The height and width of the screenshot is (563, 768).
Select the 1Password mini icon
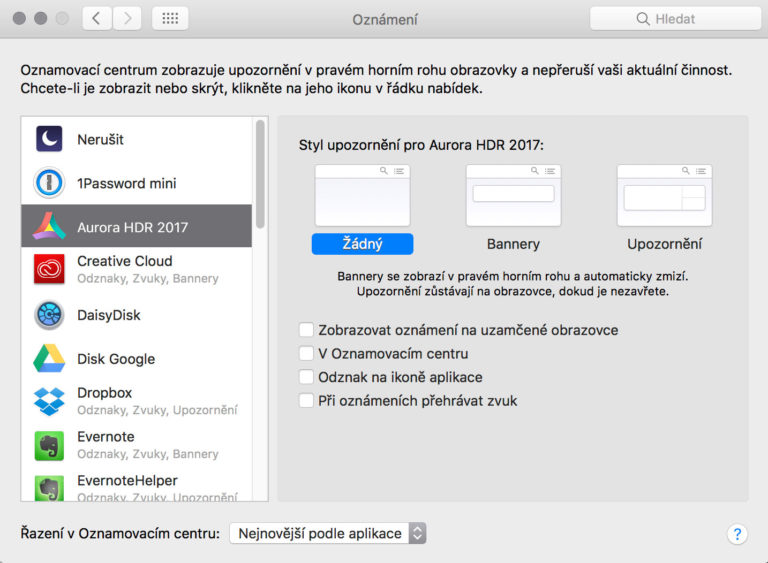(49, 183)
